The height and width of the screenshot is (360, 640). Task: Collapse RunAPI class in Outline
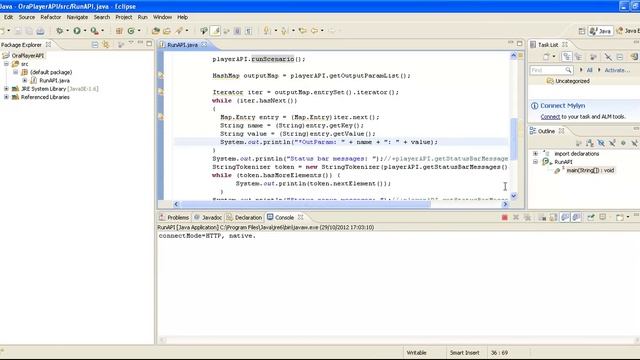point(536,162)
